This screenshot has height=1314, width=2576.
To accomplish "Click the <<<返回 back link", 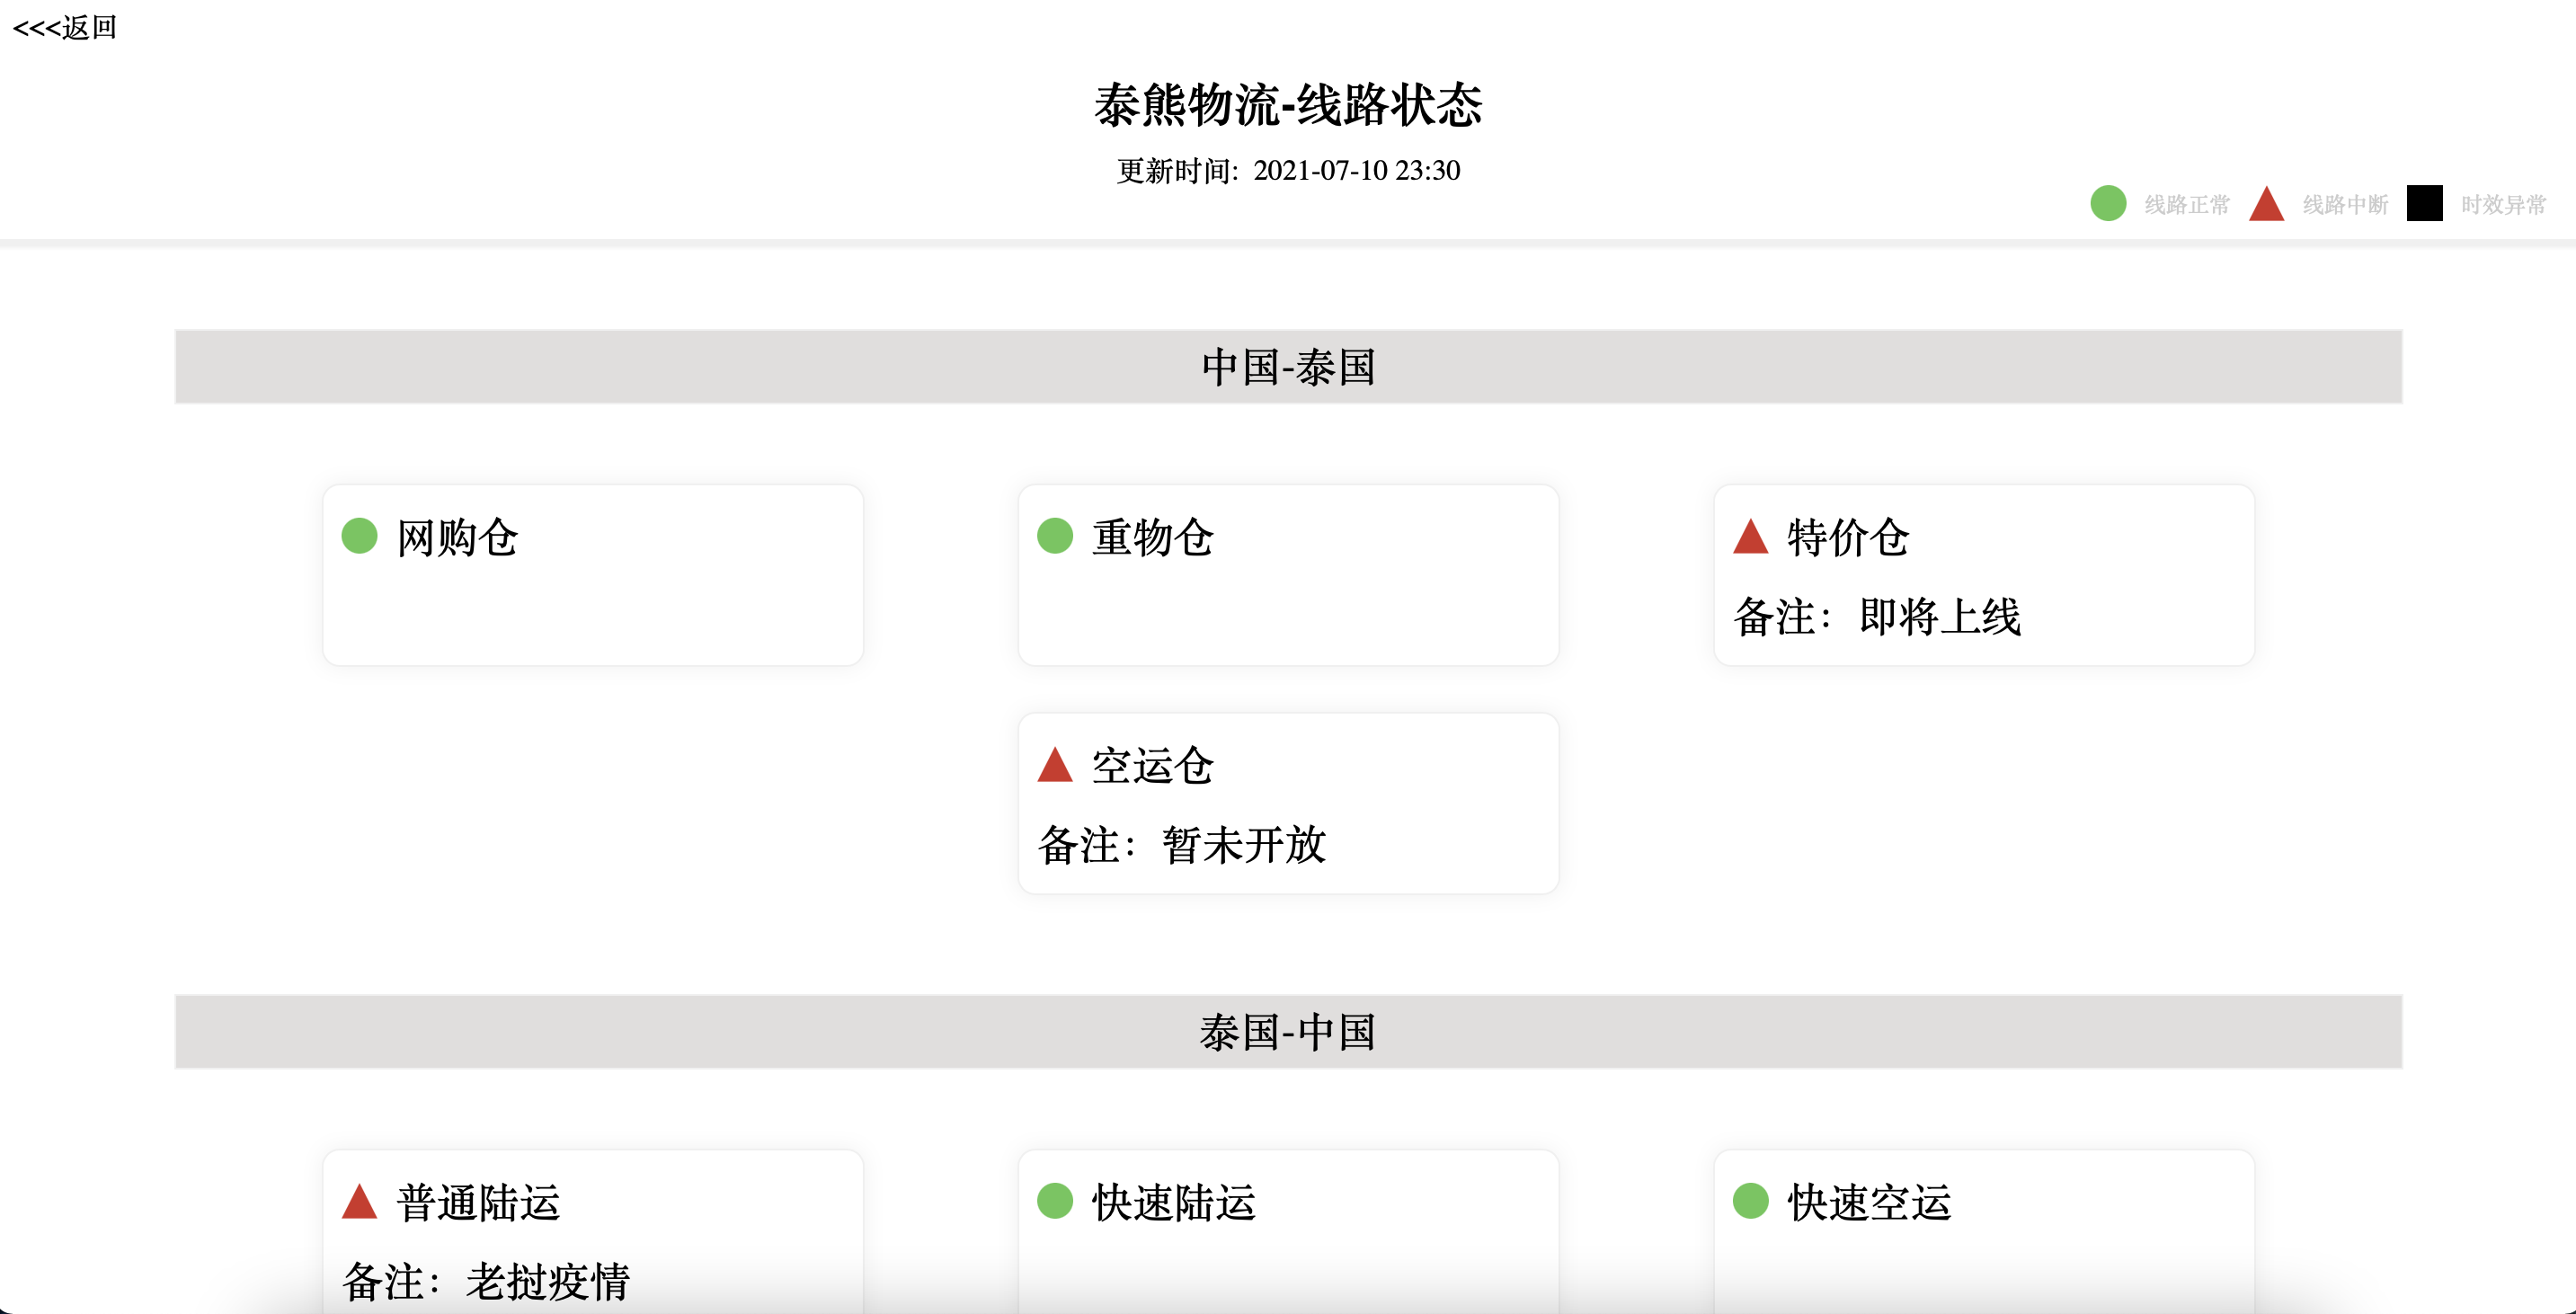I will tap(65, 27).
